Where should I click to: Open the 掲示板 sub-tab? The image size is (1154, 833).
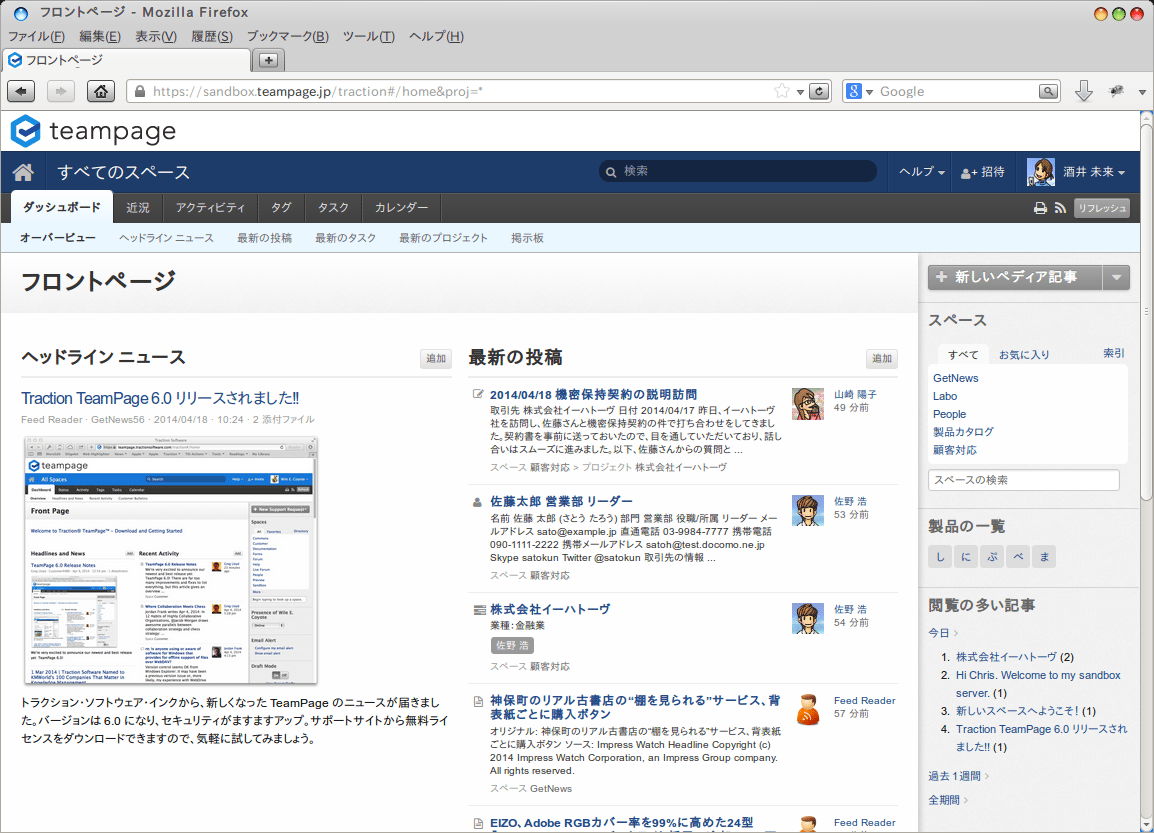tap(527, 238)
